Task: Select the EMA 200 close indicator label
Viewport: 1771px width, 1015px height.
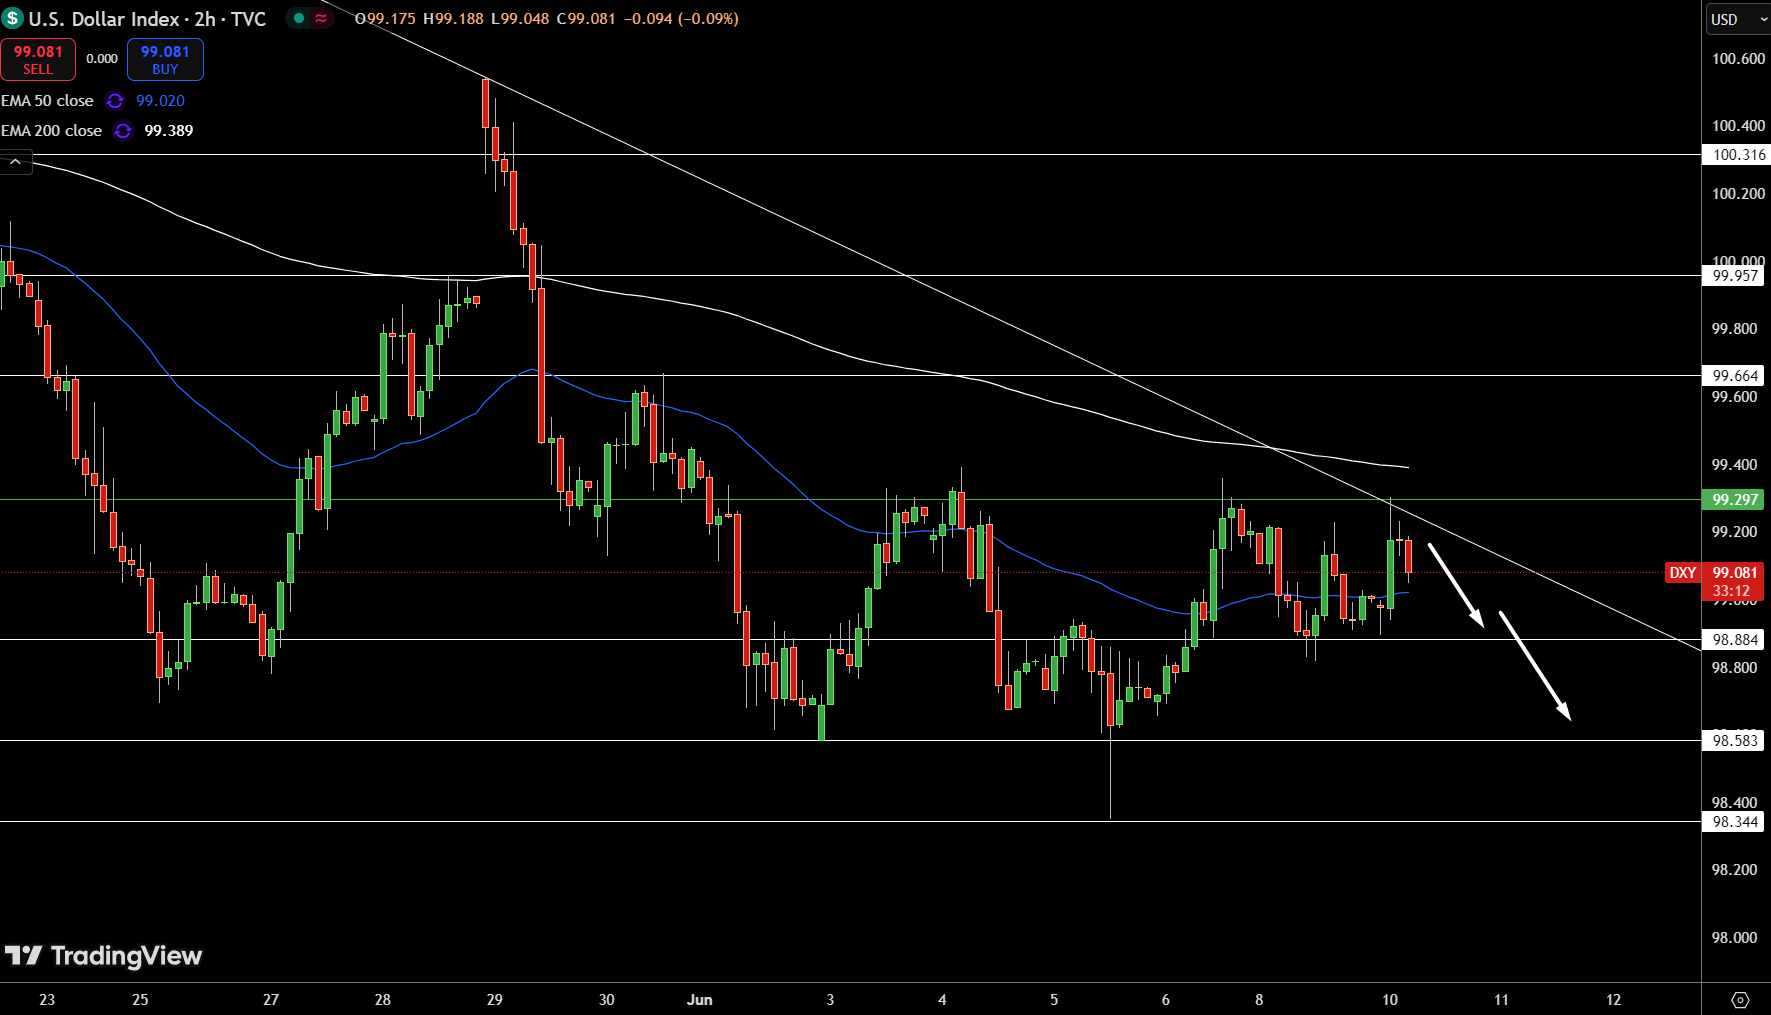Action: (x=51, y=131)
